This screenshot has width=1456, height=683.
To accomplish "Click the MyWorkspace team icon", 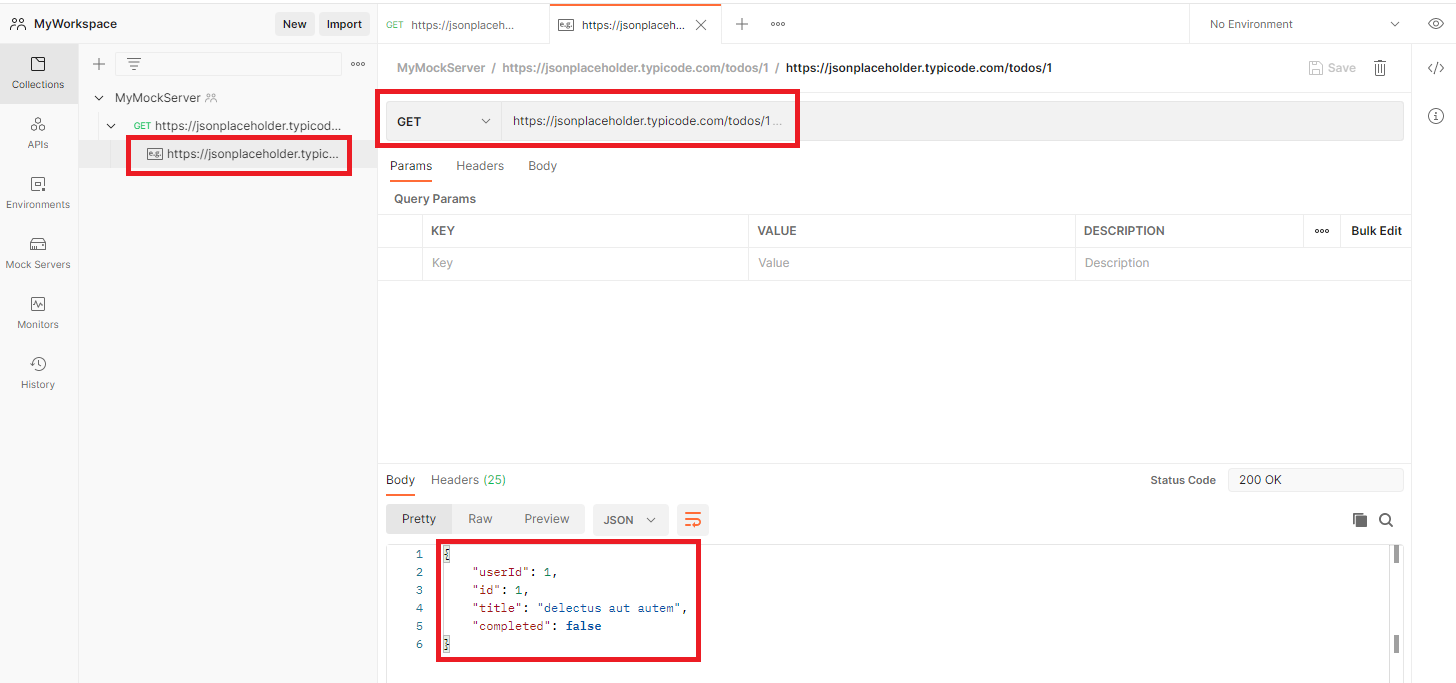I will 18,24.
